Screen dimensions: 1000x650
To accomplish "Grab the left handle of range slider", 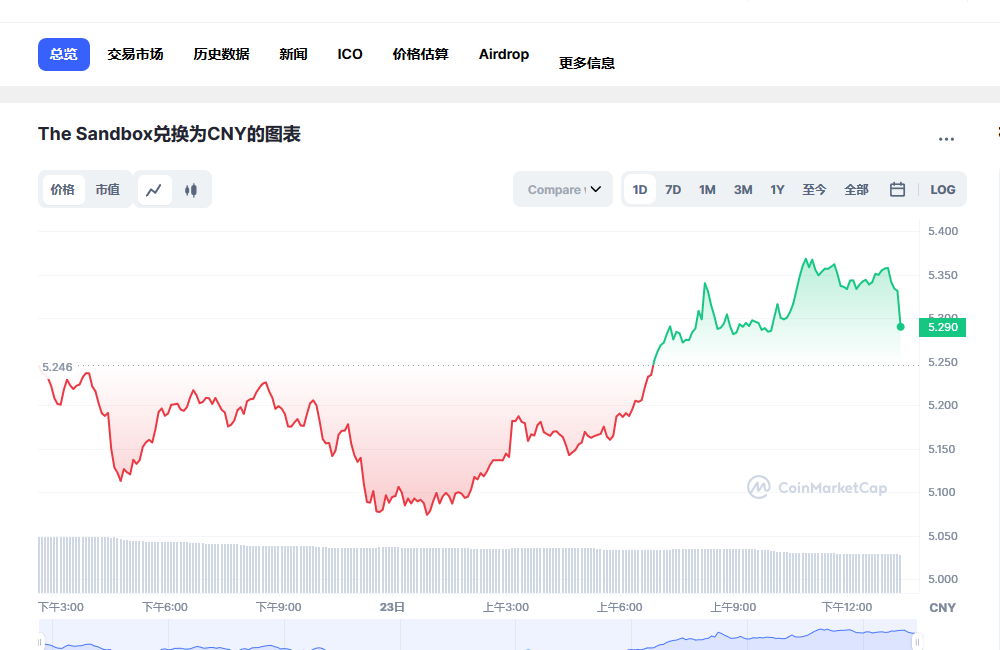I will (40, 642).
